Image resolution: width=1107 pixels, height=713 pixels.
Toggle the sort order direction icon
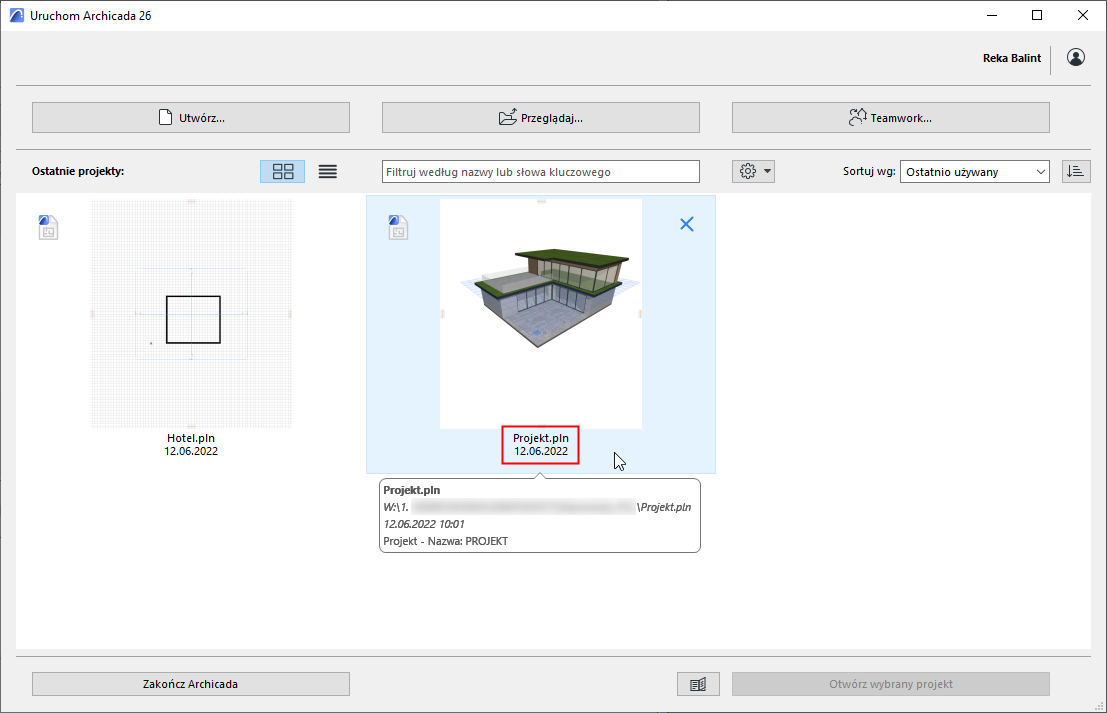pyautogui.click(x=1076, y=172)
